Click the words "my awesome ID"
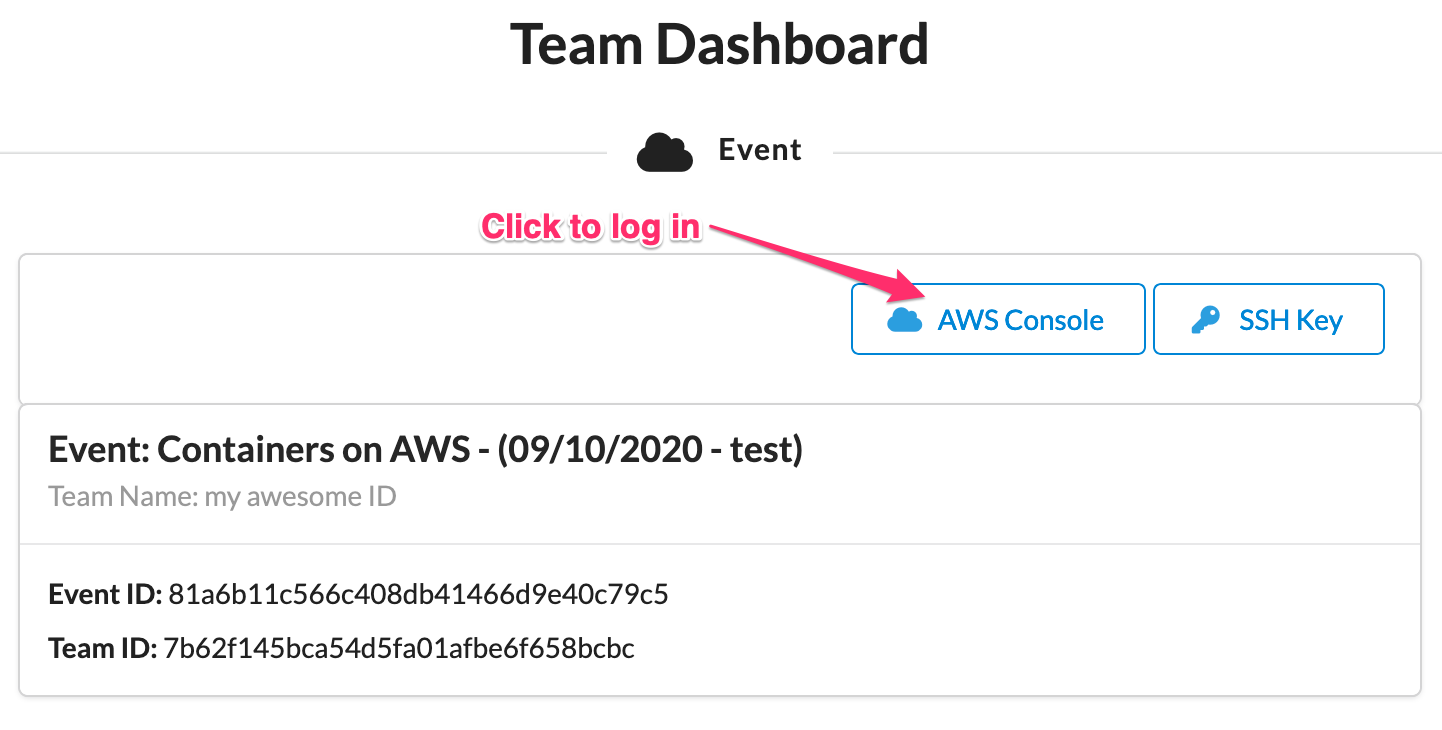Screen dimensions: 1442x730 coord(300,496)
